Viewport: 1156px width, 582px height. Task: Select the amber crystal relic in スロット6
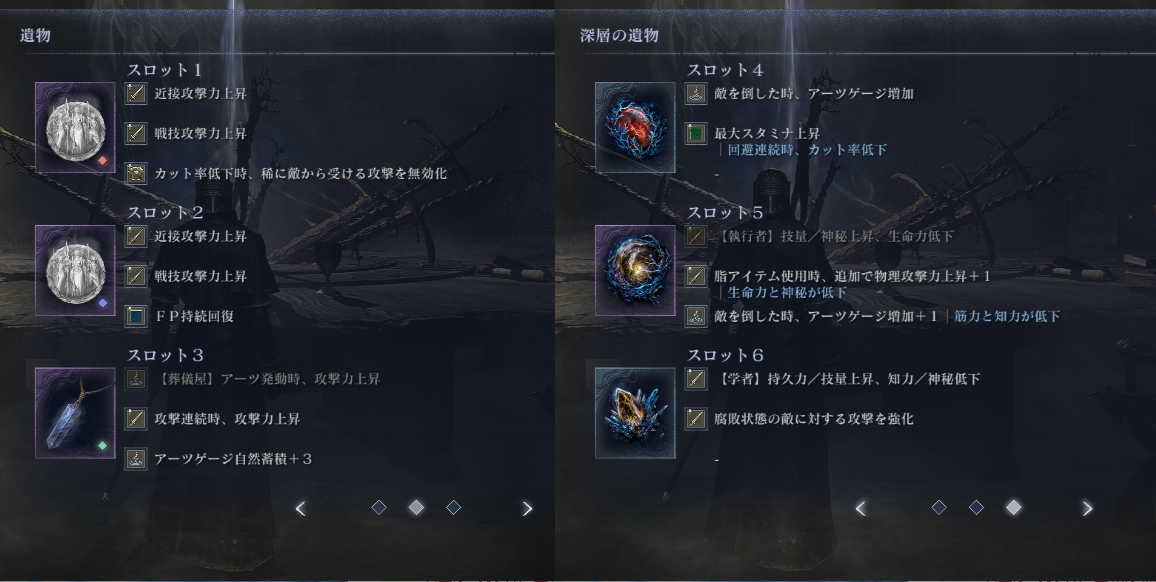pyautogui.click(x=636, y=413)
